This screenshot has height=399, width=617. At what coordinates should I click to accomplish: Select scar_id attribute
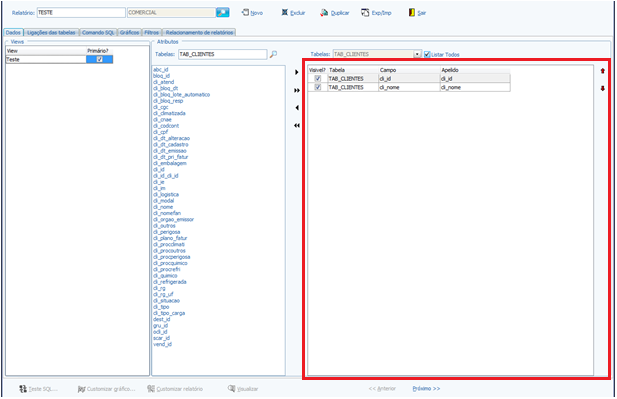(x=161, y=338)
